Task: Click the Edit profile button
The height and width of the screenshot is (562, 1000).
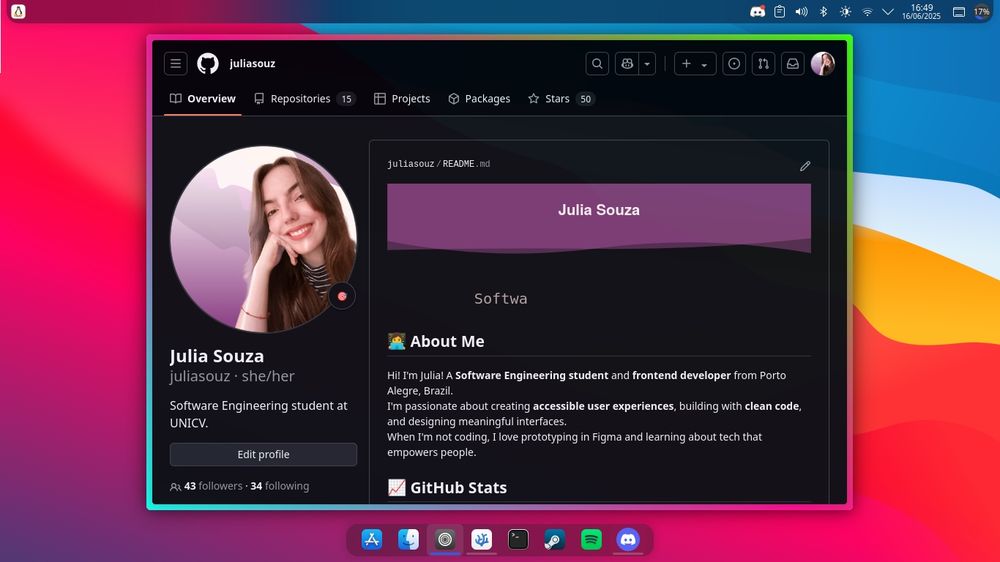Action: point(263,454)
